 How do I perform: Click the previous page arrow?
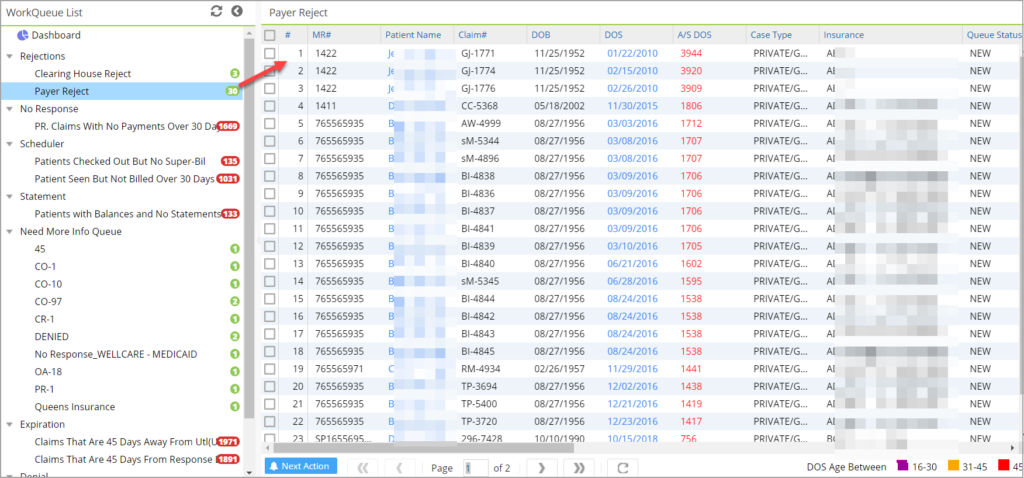[399, 467]
